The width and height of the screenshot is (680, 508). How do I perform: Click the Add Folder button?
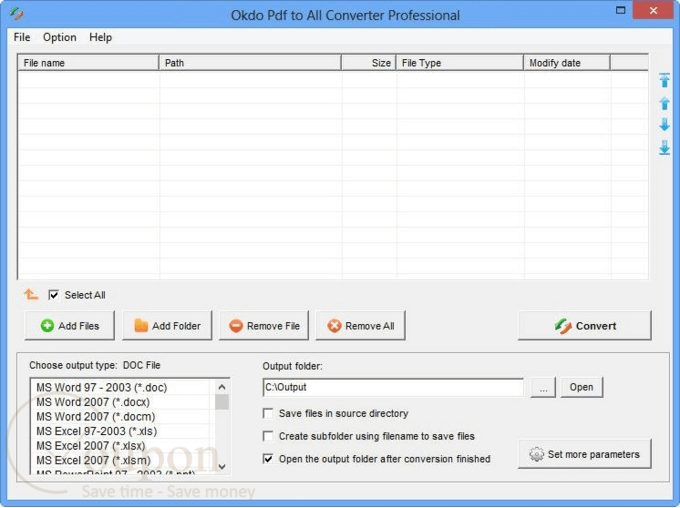point(167,325)
